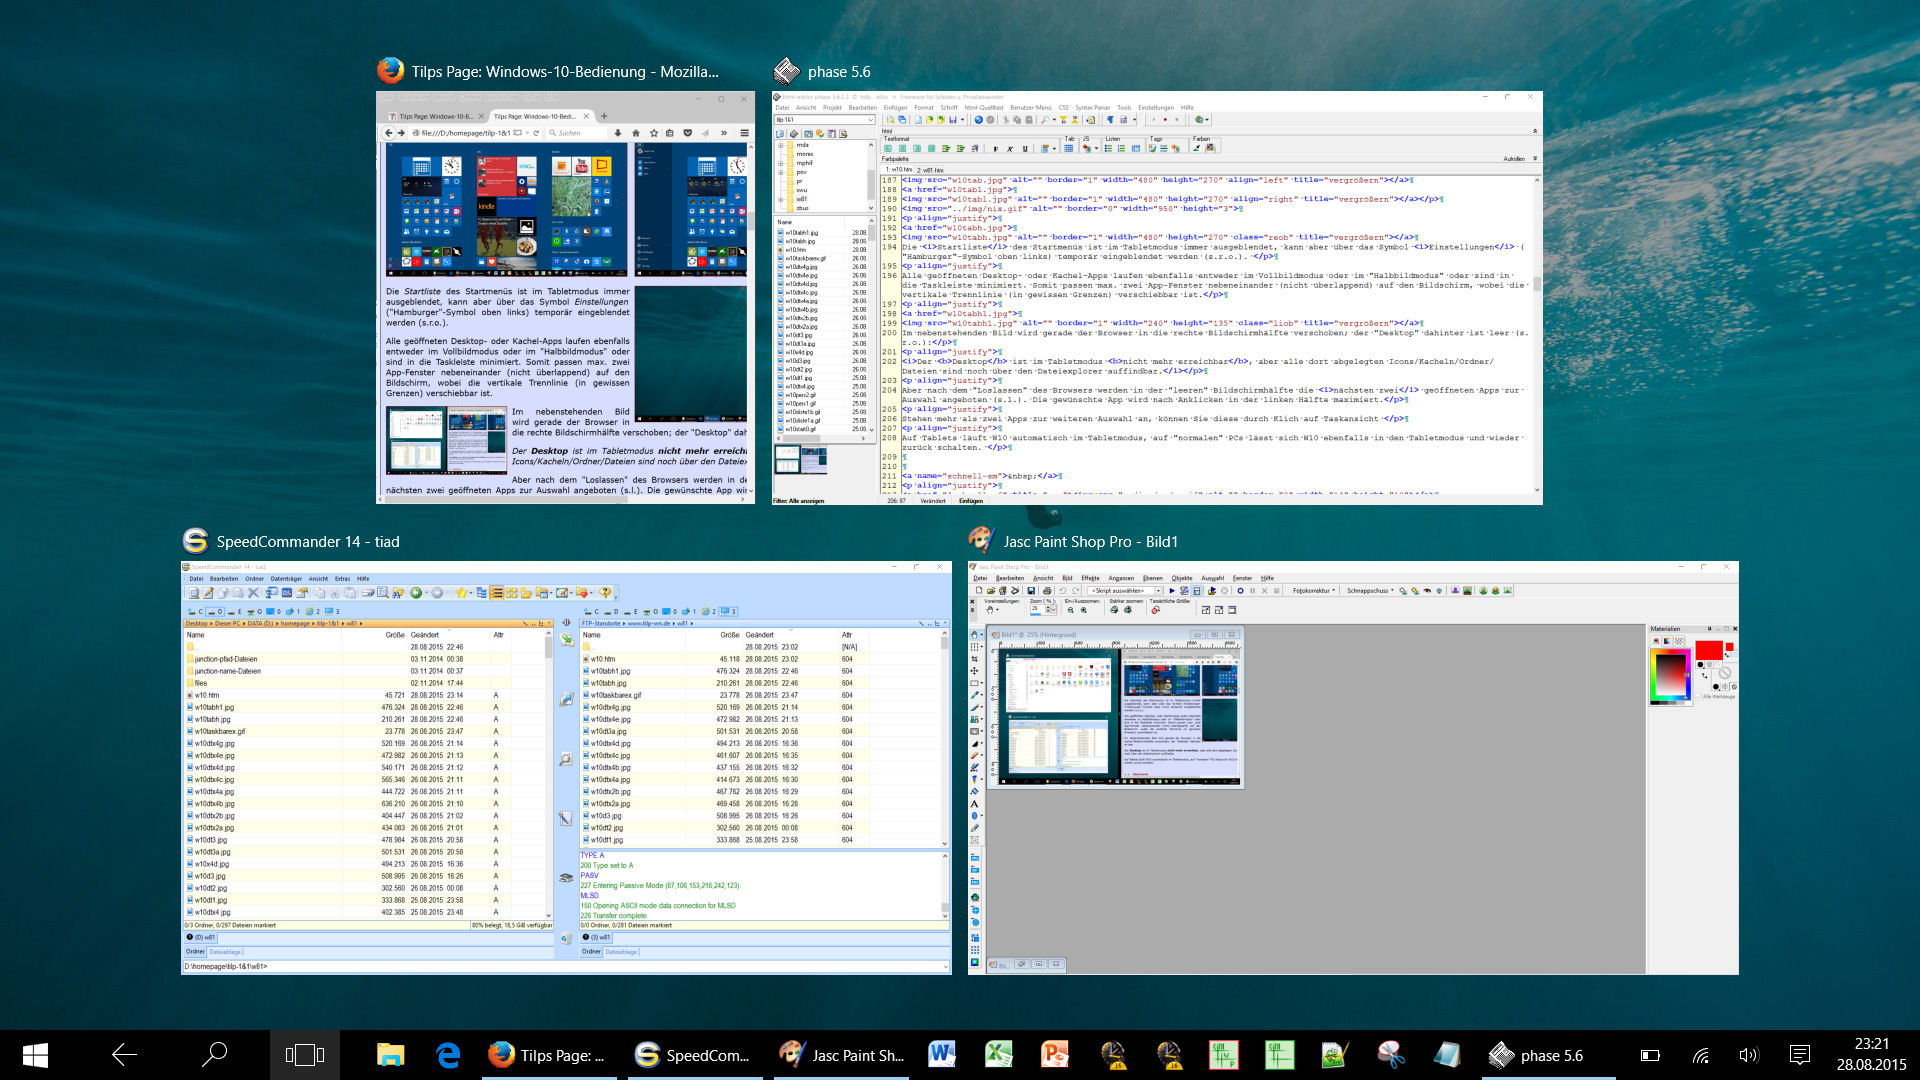Open the taskbar search magnifier
The width and height of the screenshot is (1920, 1080).
coord(214,1055)
